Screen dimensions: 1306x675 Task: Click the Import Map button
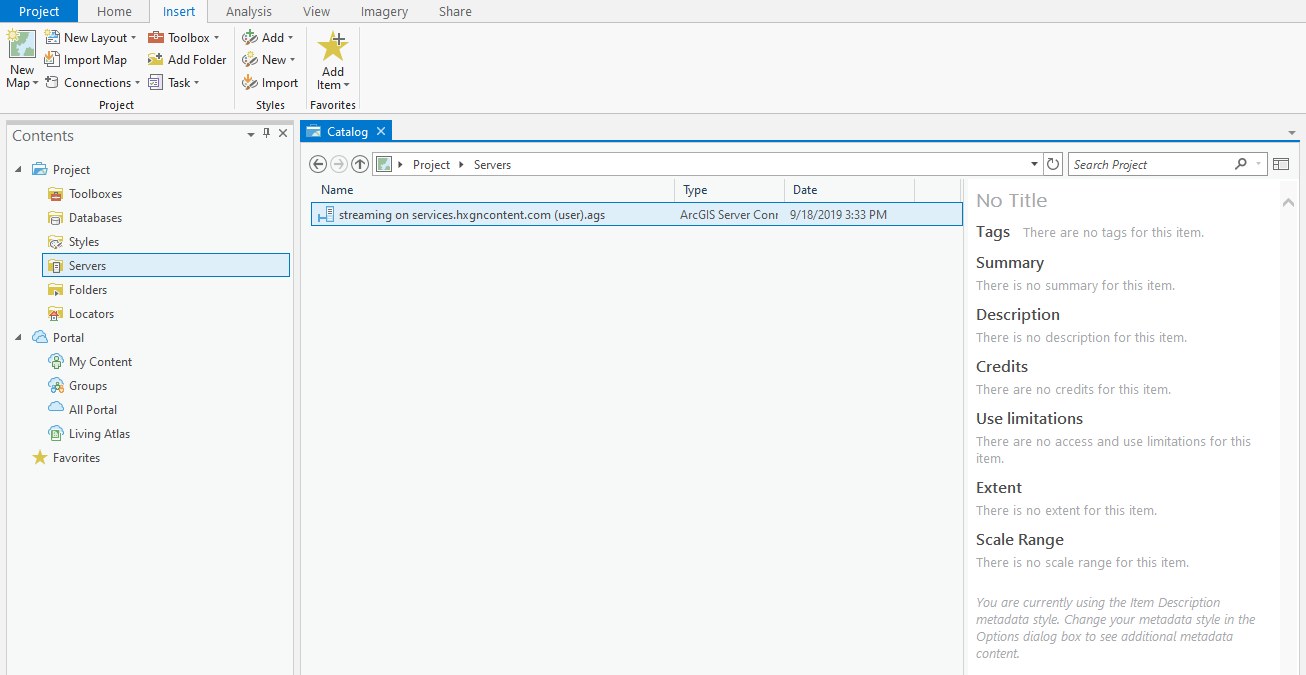pyautogui.click(x=86, y=60)
